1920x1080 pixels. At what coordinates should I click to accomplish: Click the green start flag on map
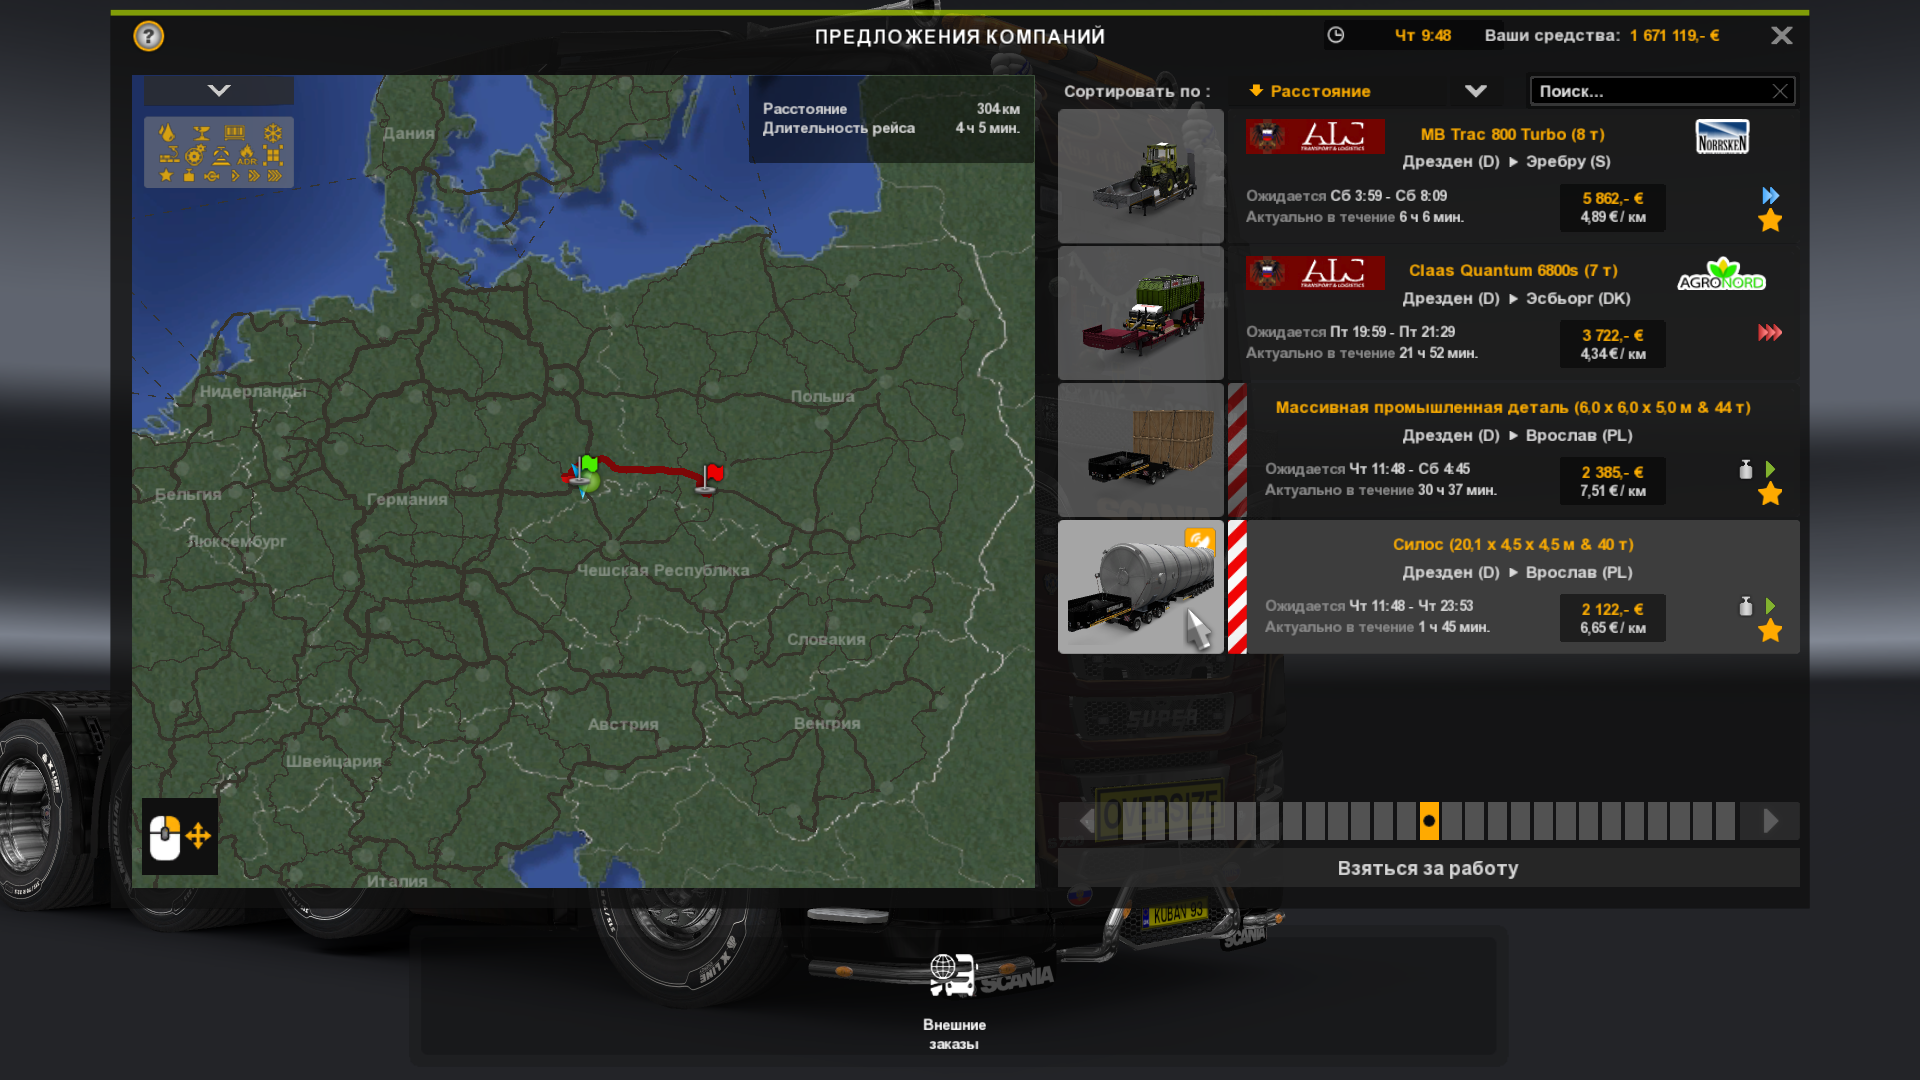tap(589, 465)
